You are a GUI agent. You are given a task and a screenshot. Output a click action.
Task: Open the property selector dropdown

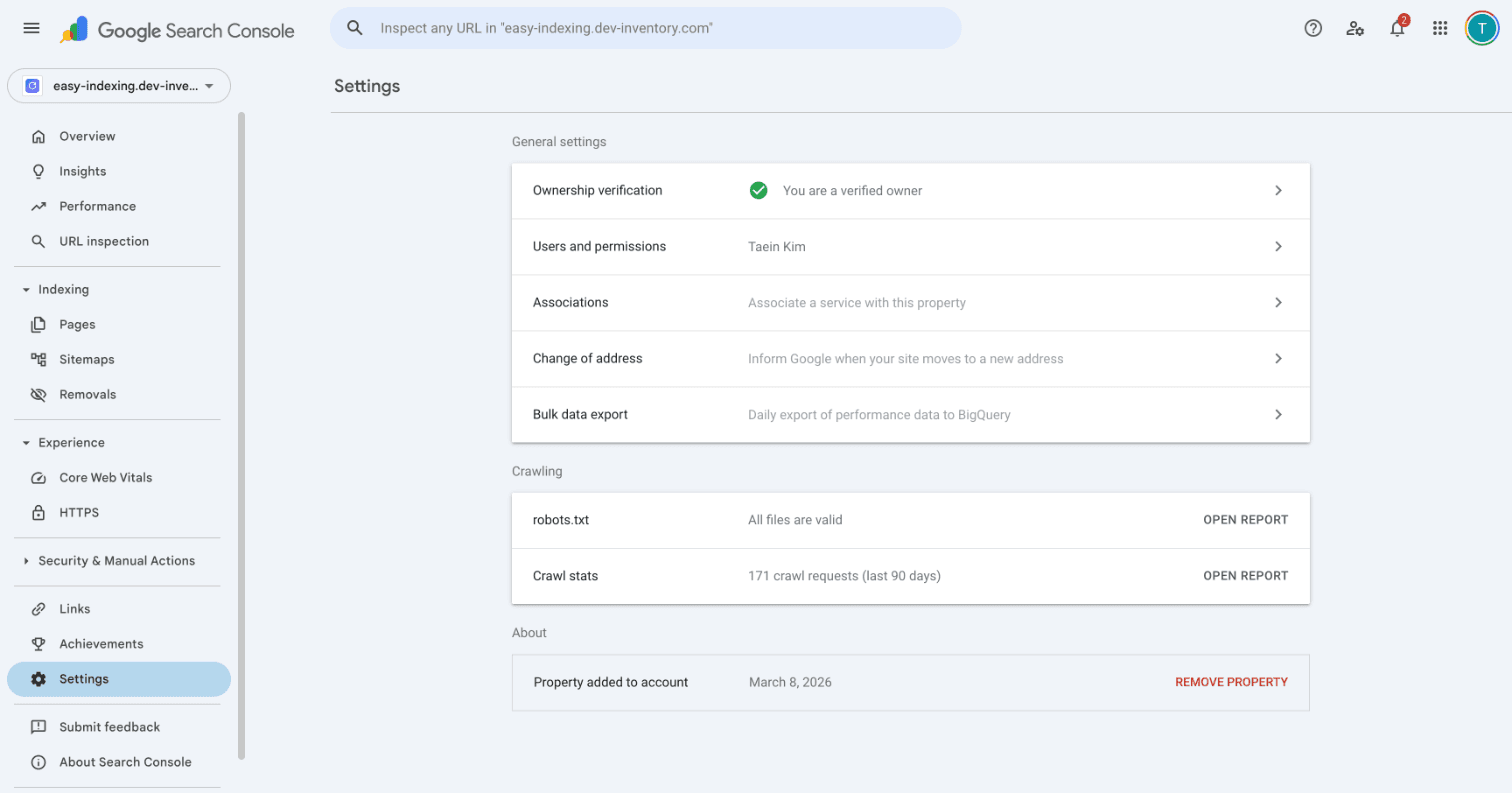point(119,86)
